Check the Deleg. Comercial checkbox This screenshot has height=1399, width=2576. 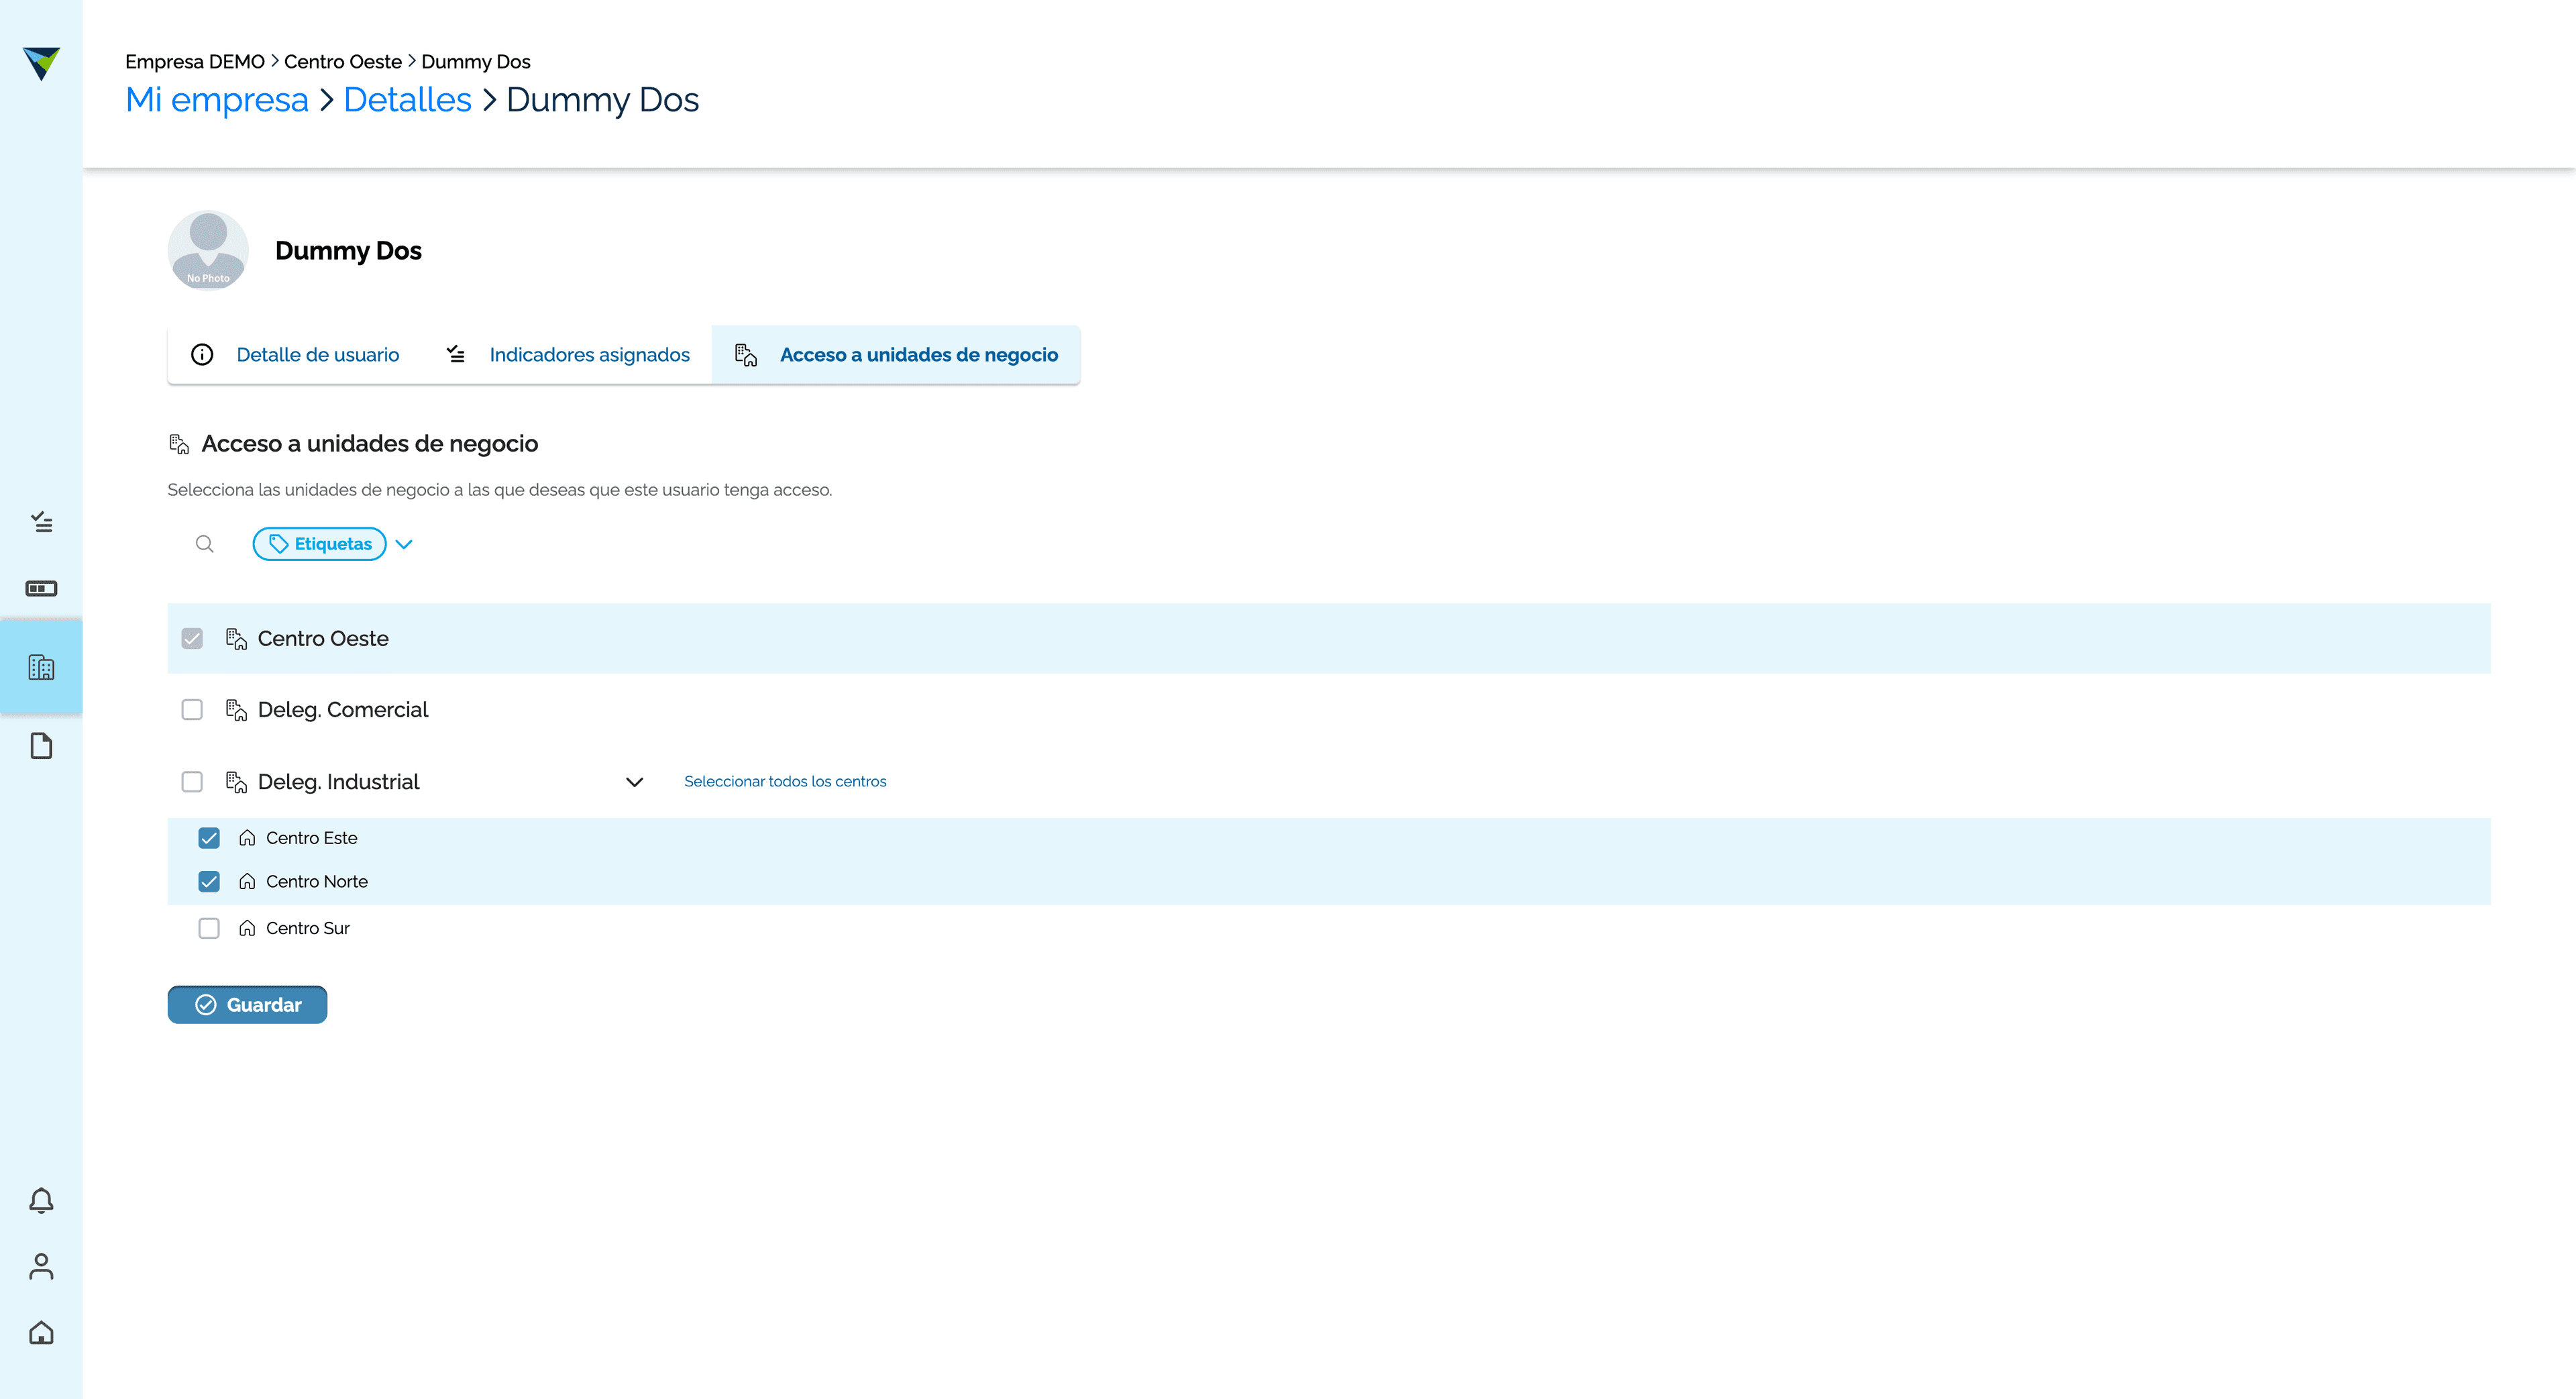pos(192,710)
